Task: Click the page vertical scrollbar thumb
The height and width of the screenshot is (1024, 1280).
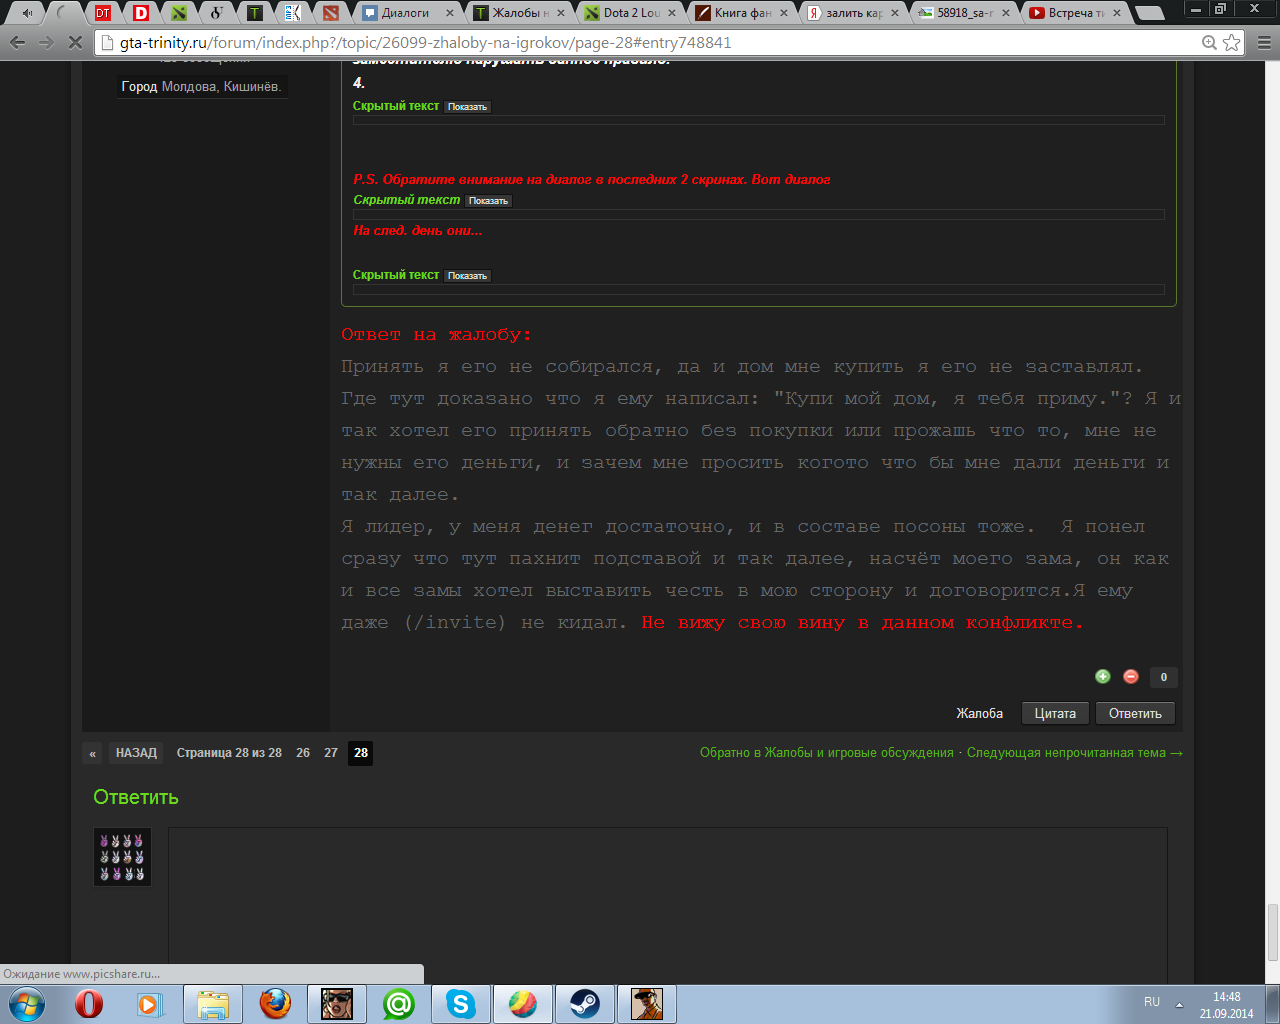Action: [1272, 932]
